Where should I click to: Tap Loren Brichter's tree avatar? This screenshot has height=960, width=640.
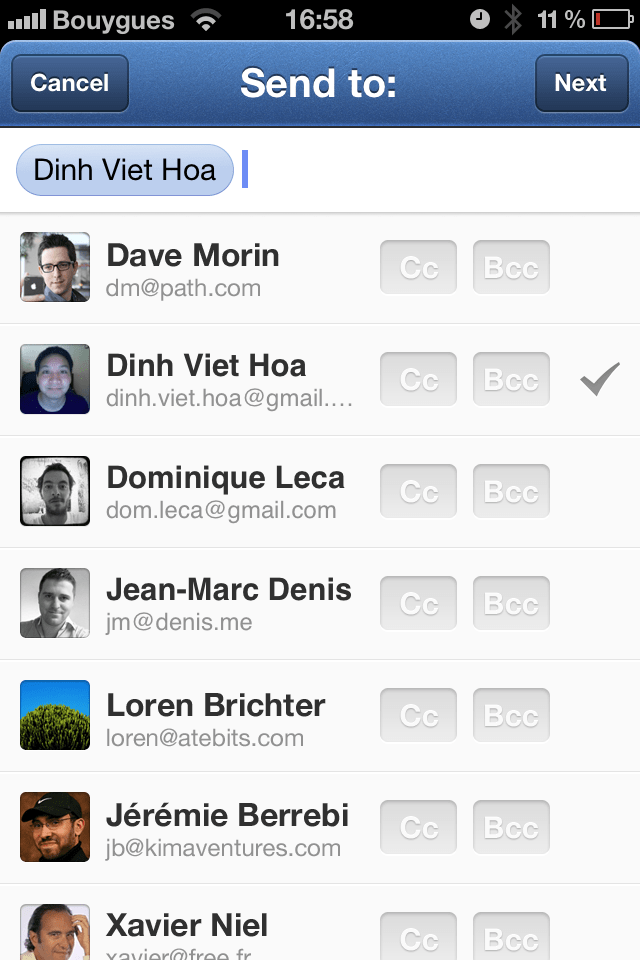[55, 715]
